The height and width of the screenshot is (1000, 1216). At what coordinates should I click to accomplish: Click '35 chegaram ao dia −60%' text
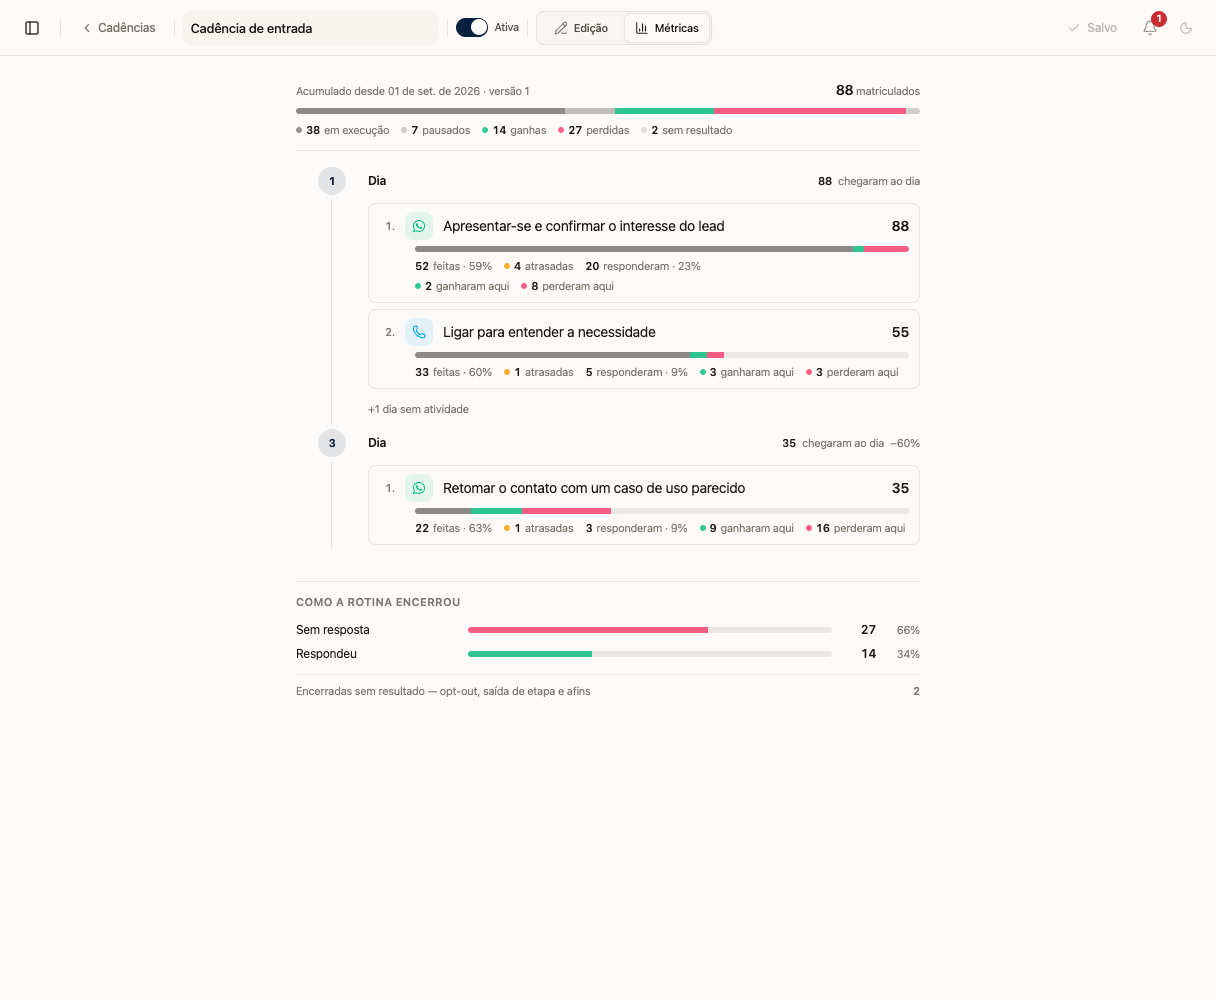(x=851, y=443)
